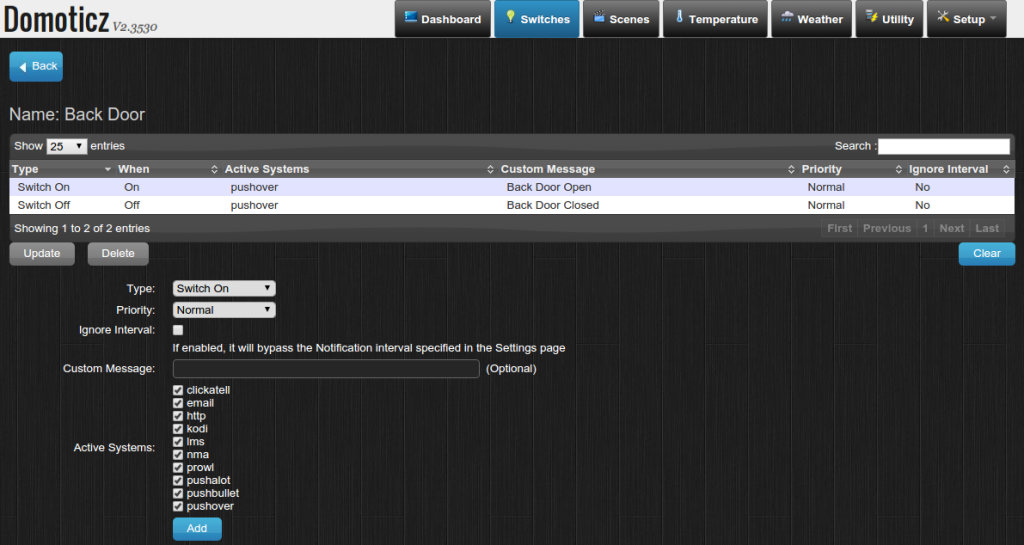Click the Update button
The image size is (1024, 545).
point(42,254)
